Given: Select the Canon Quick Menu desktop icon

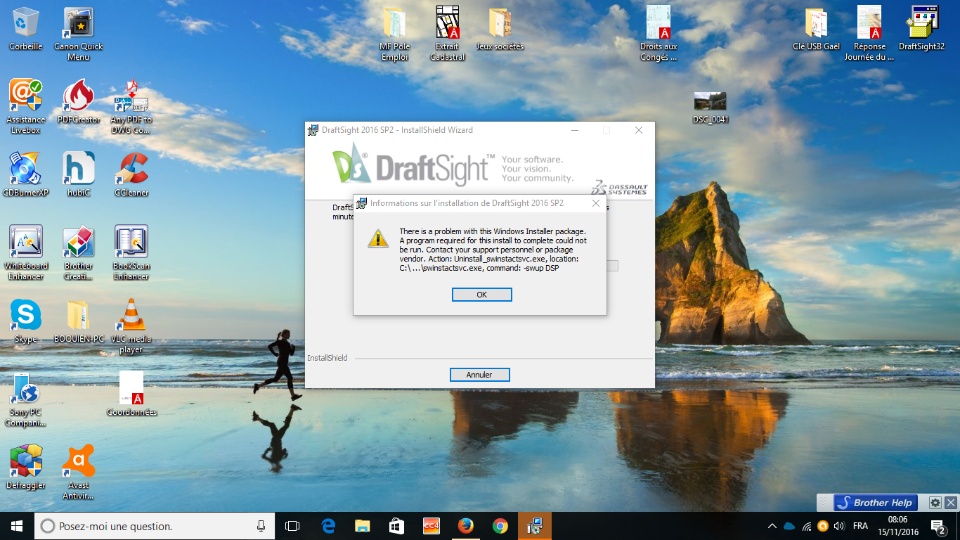Looking at the screenshot, I should click(x=78, y=34).
